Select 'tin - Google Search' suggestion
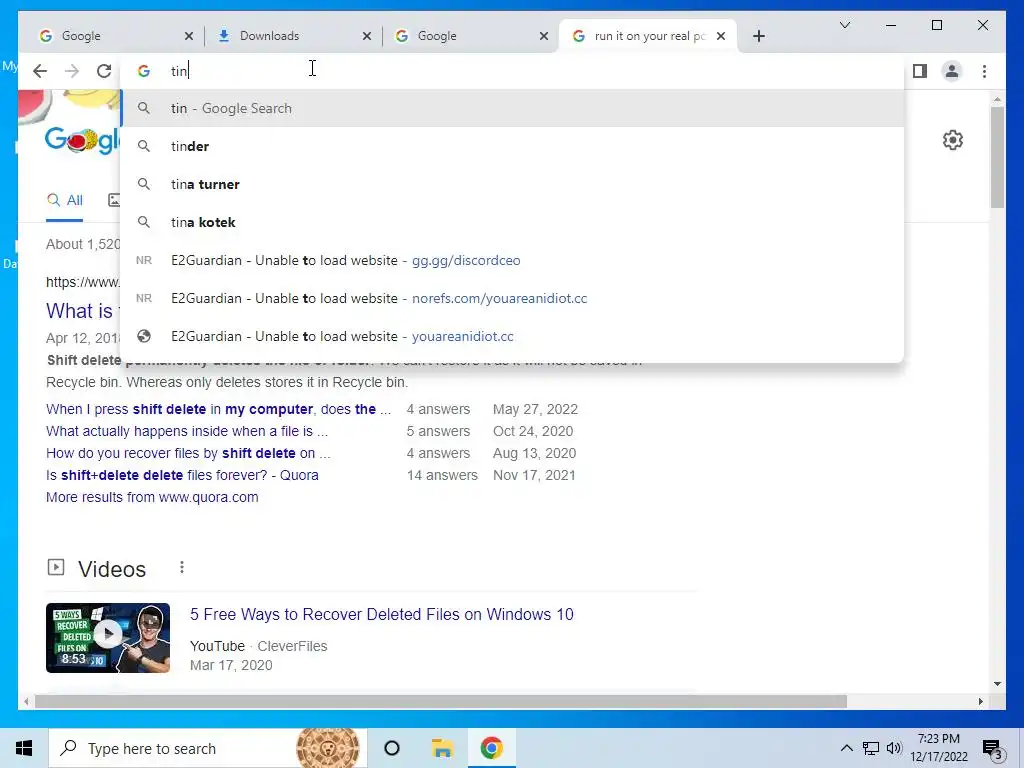The image size is (1024, 768). point(513,108)
